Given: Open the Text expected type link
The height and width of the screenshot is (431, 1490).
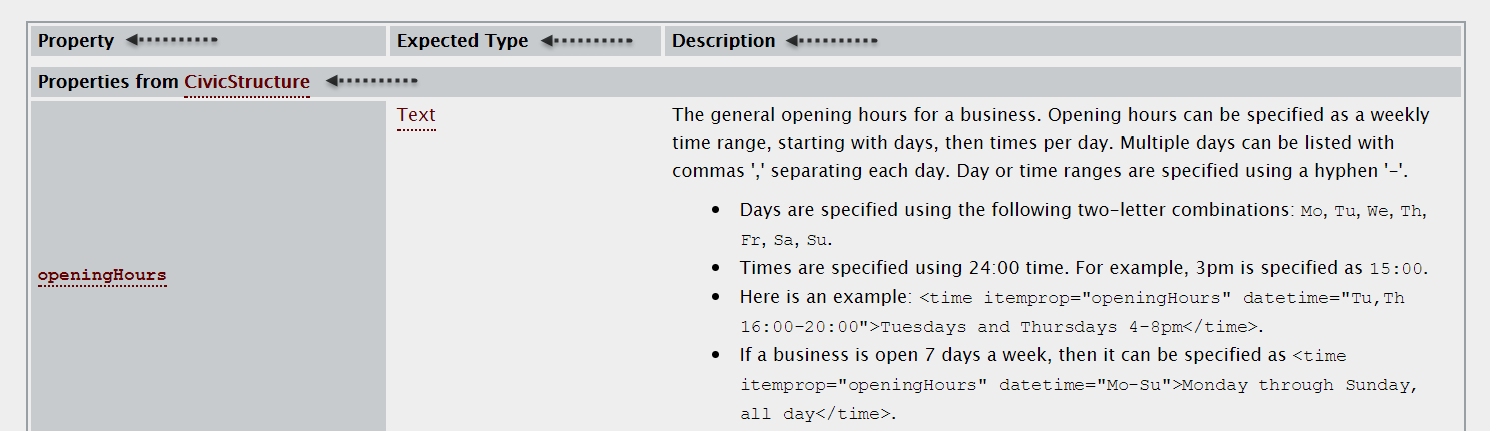Looking at the screenshot, I should (x=416, y=115).
